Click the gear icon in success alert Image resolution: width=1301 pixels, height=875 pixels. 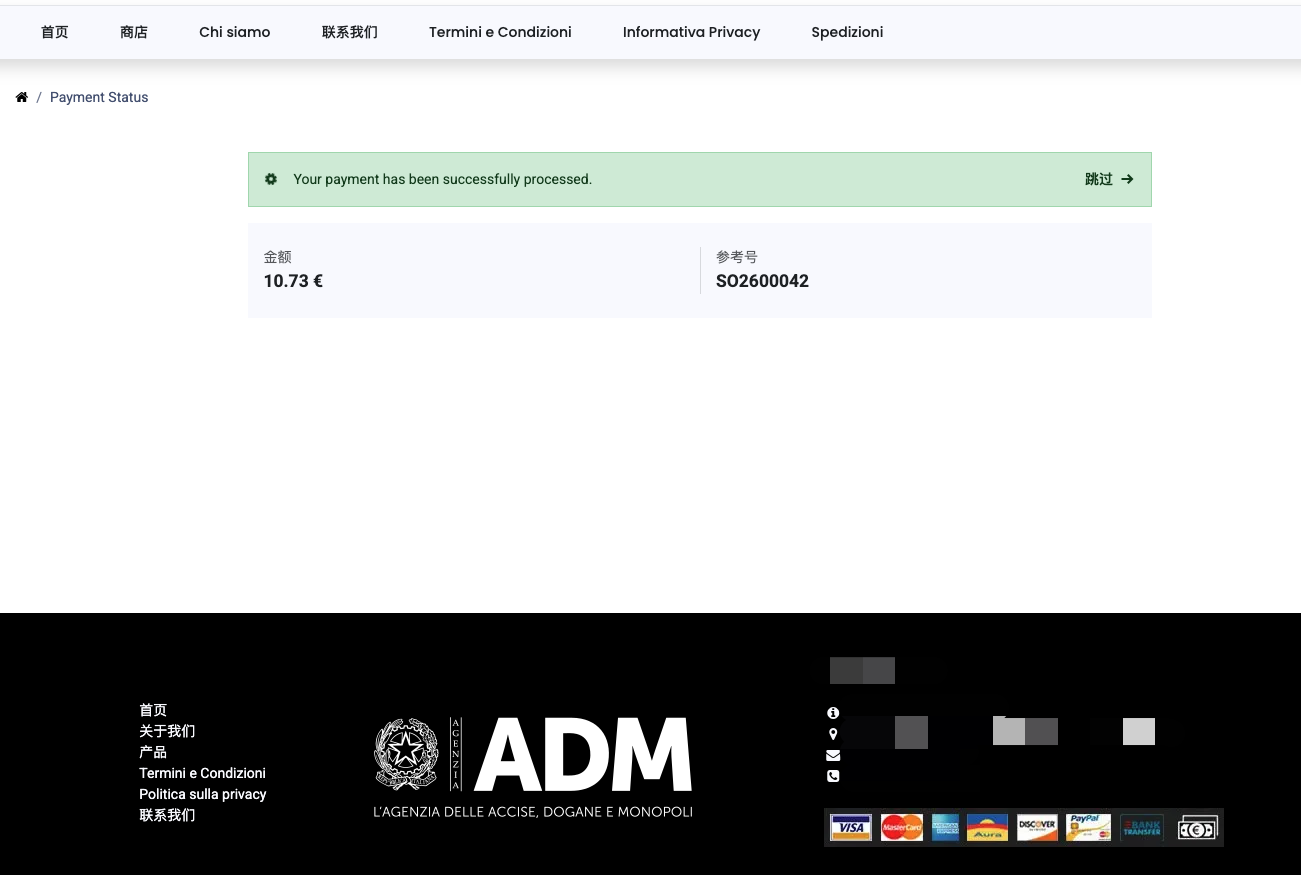click(270, 179)
